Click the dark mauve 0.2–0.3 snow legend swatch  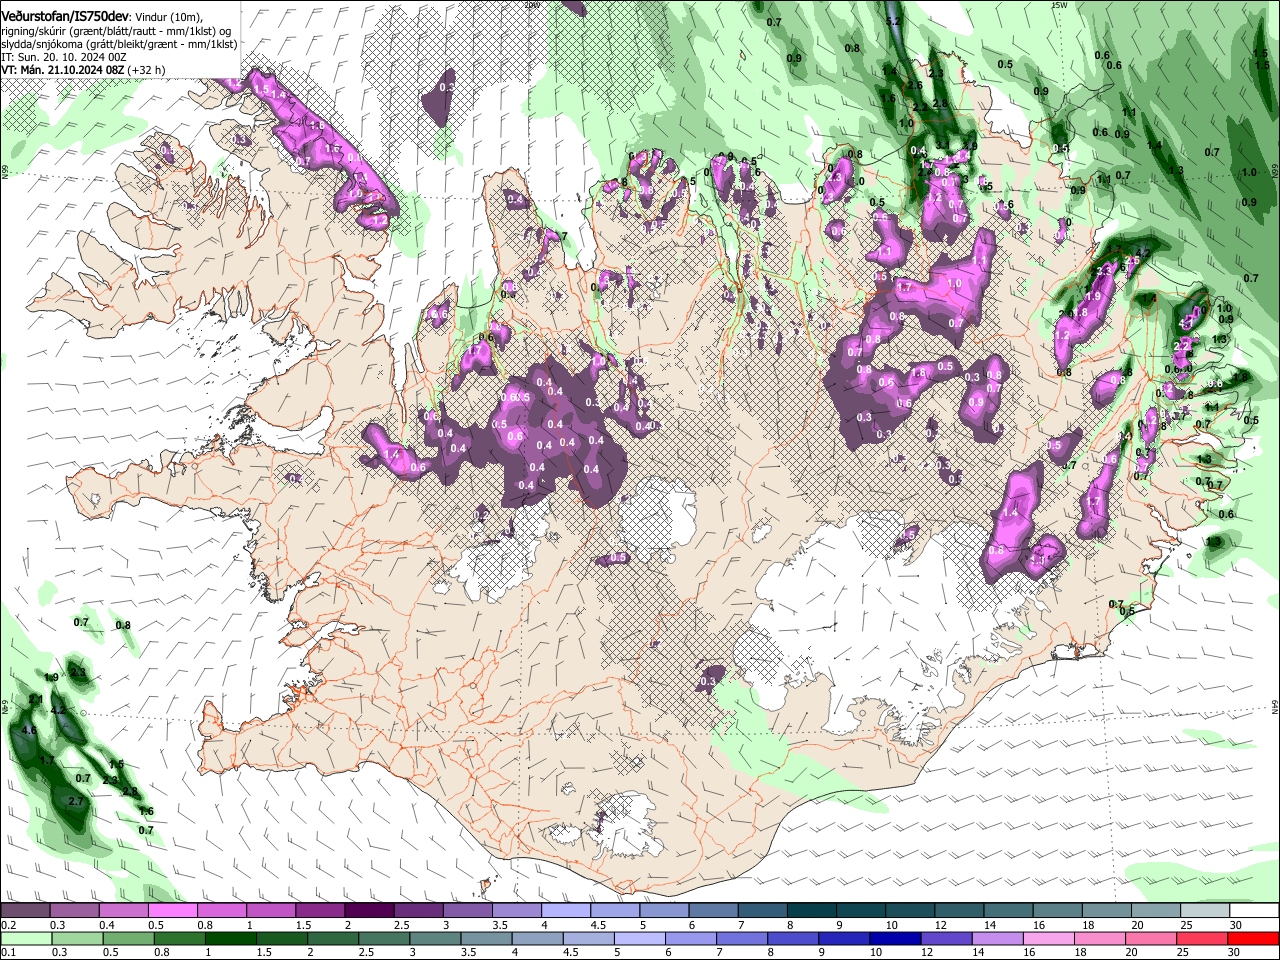pos(25,911)
